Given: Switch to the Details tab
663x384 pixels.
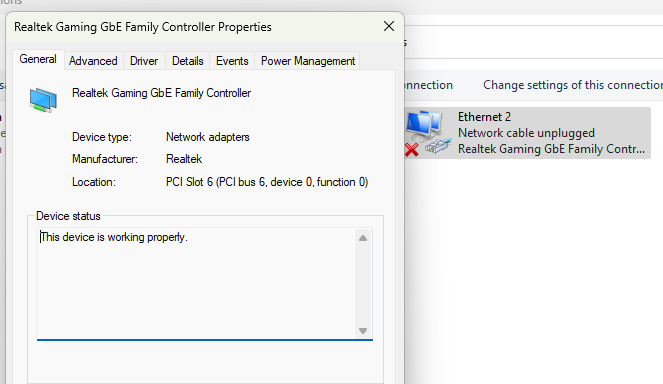Looking at the screenshot, I should [187, 61].
